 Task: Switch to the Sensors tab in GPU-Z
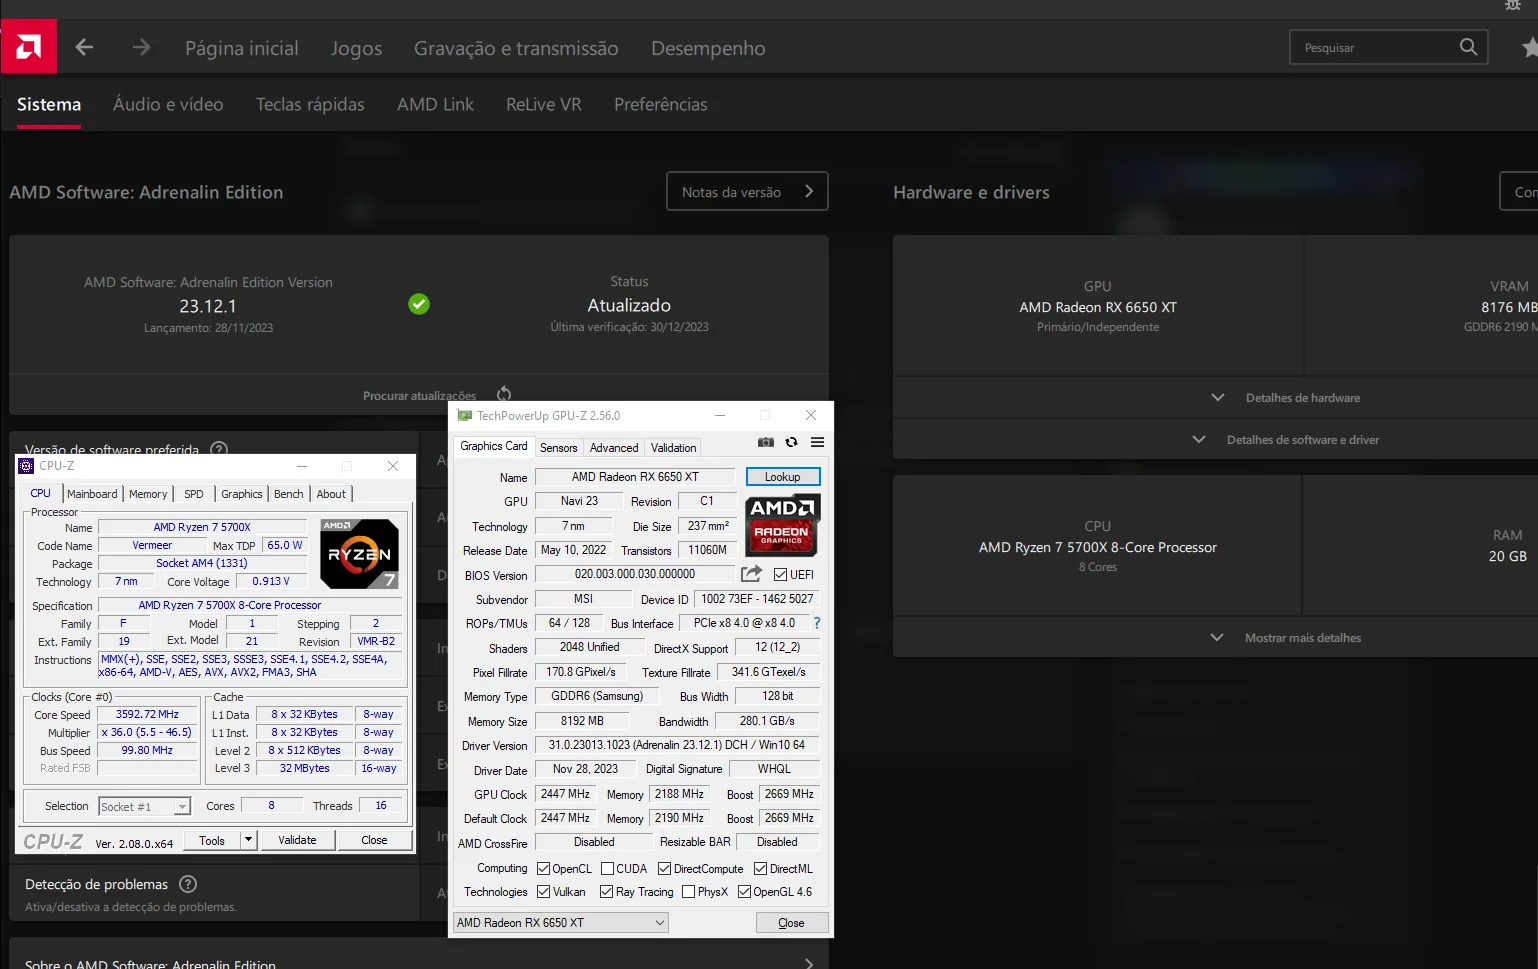[x=558, y=448]
